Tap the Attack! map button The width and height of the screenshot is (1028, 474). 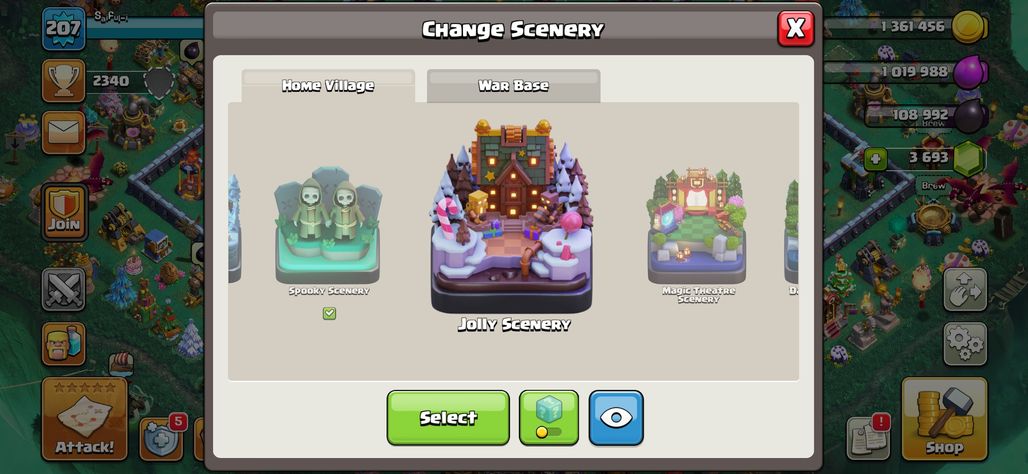point(84,419)
